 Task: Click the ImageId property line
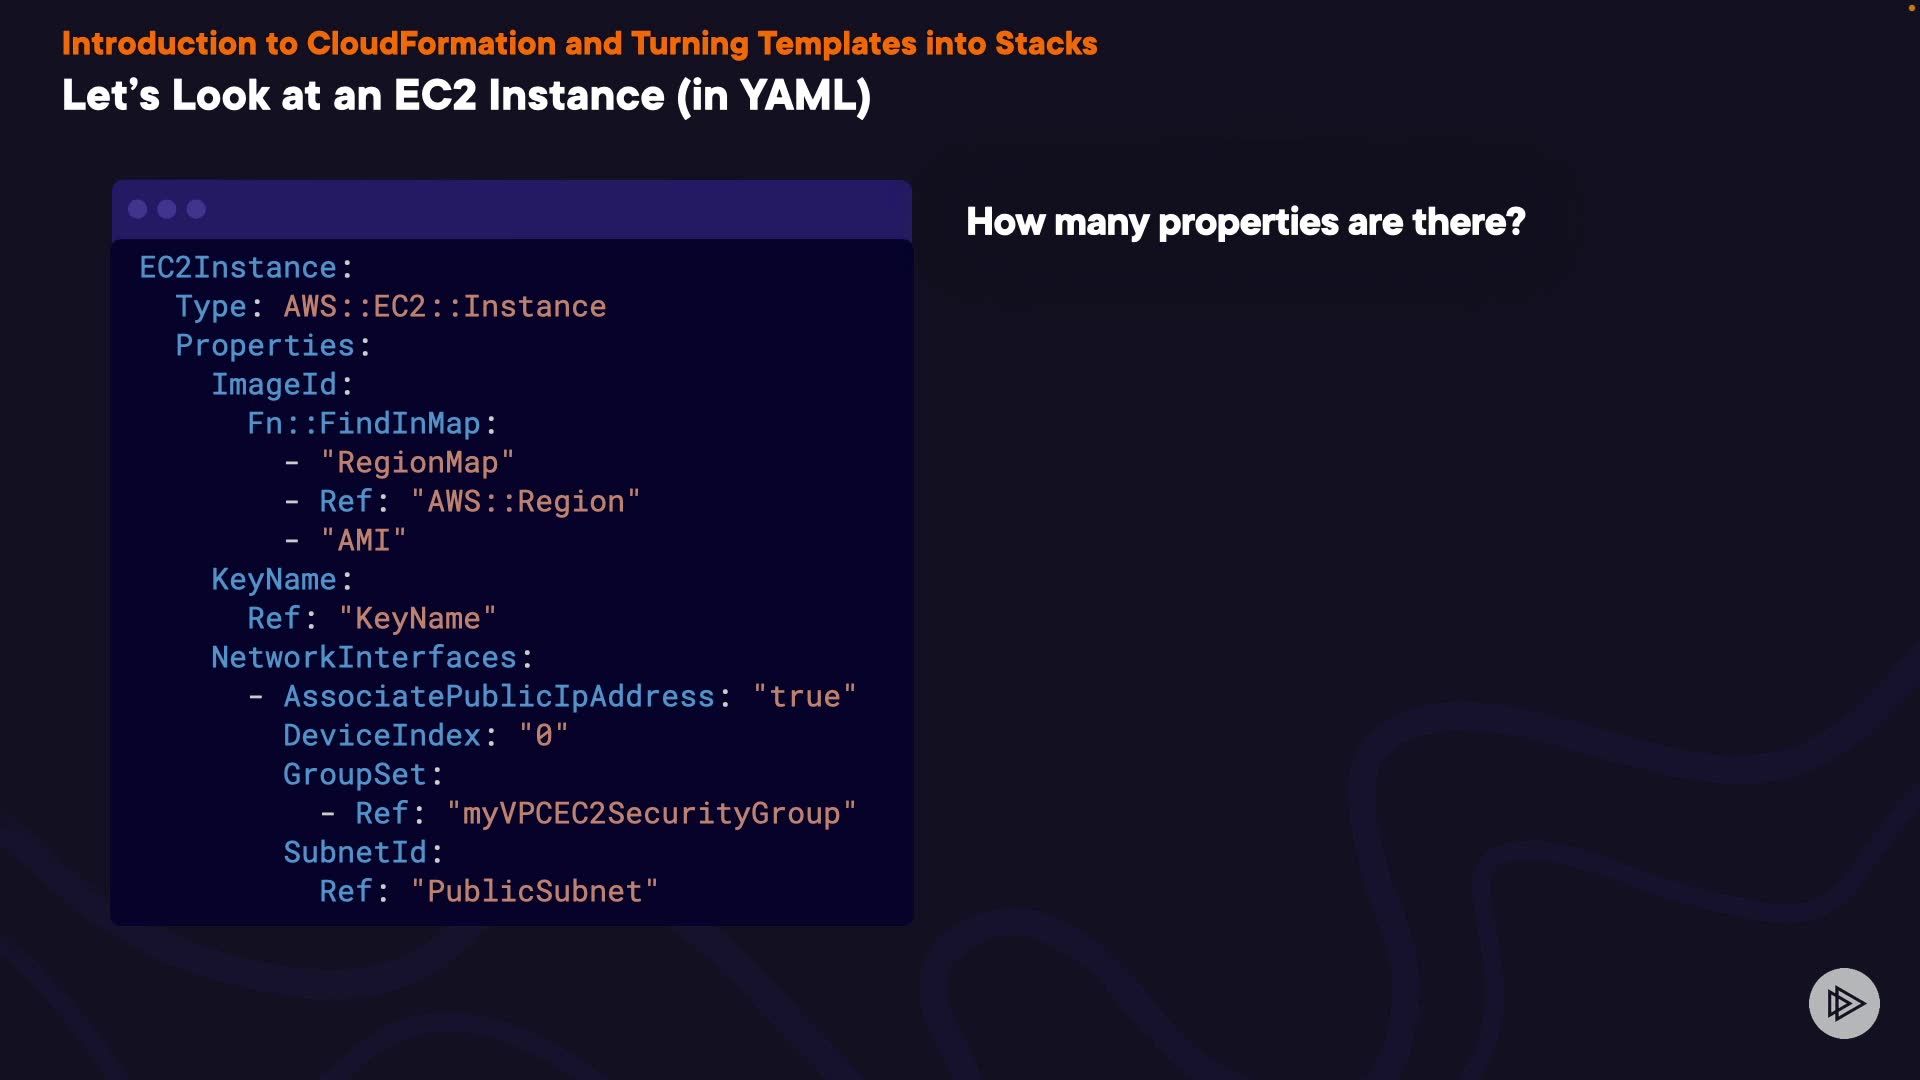click(274, 385)
